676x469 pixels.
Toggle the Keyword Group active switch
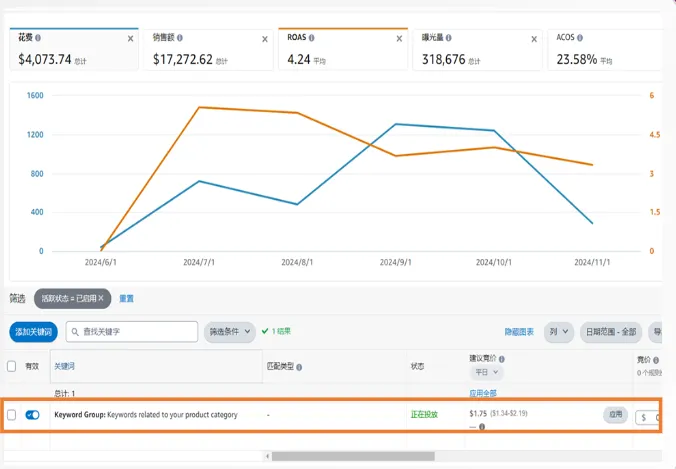point(32,415)
